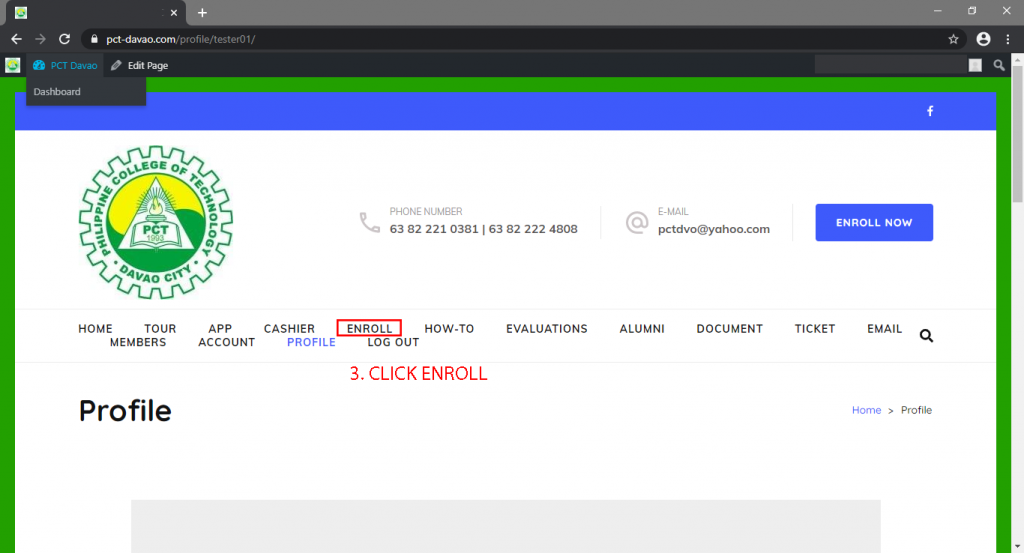Click the phone number 63 82 221 0381
Viewport: 1024px width, 553px height.
[434, 229]
